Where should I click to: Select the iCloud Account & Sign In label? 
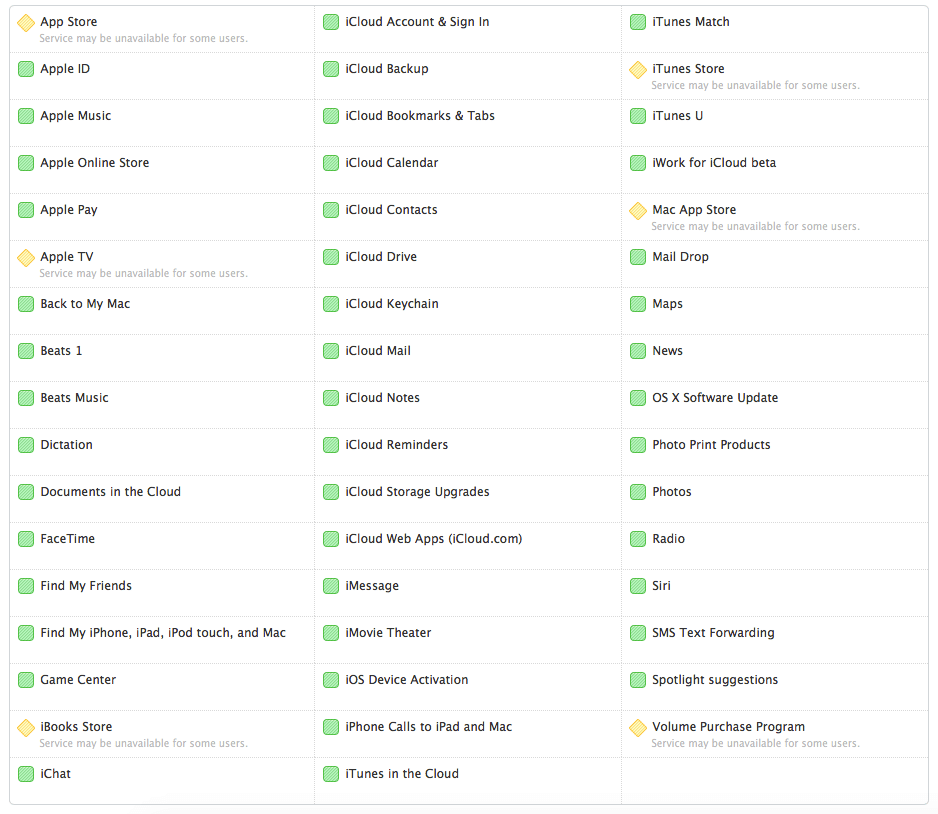(417, 22)
